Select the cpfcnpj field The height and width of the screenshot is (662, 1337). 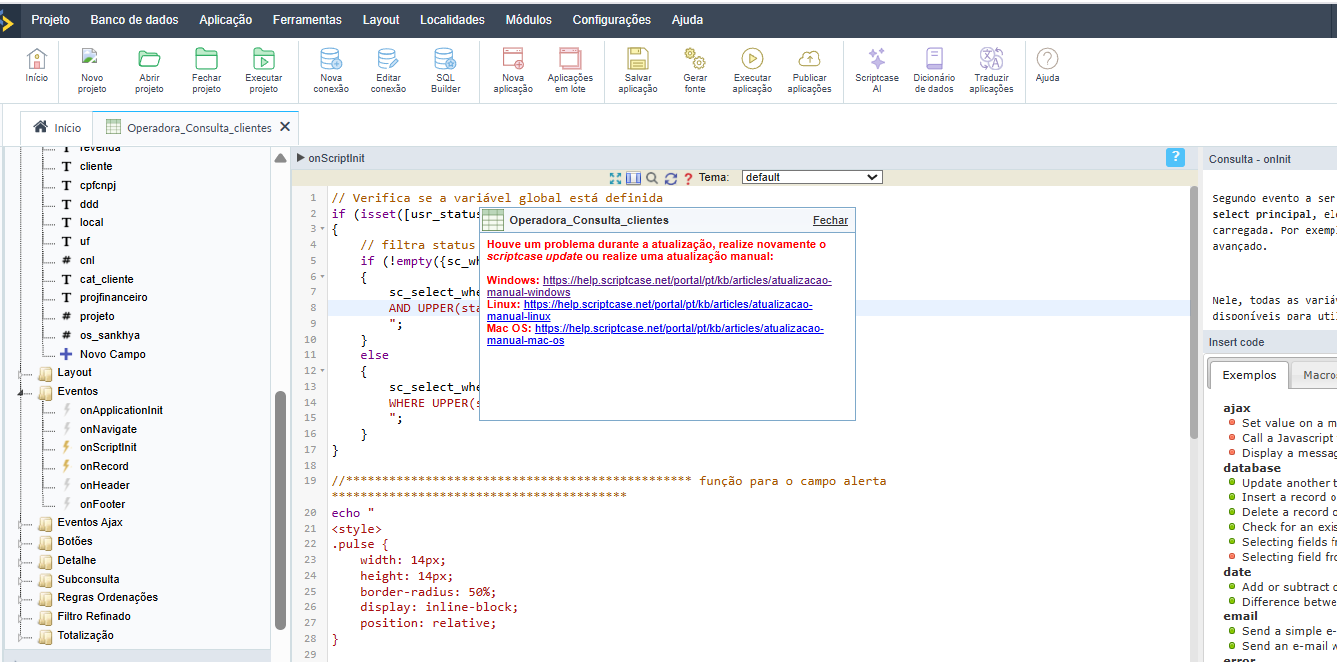(98, 185)
